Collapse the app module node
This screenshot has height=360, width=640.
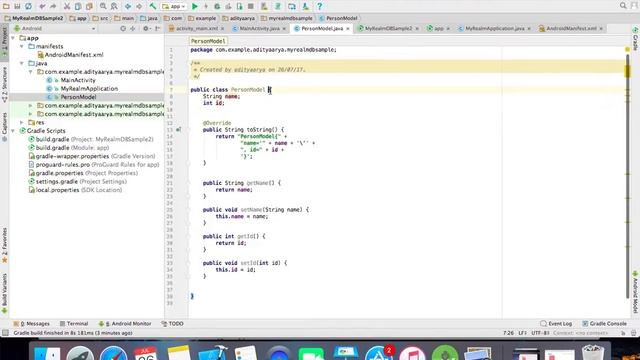coord(13,38)
